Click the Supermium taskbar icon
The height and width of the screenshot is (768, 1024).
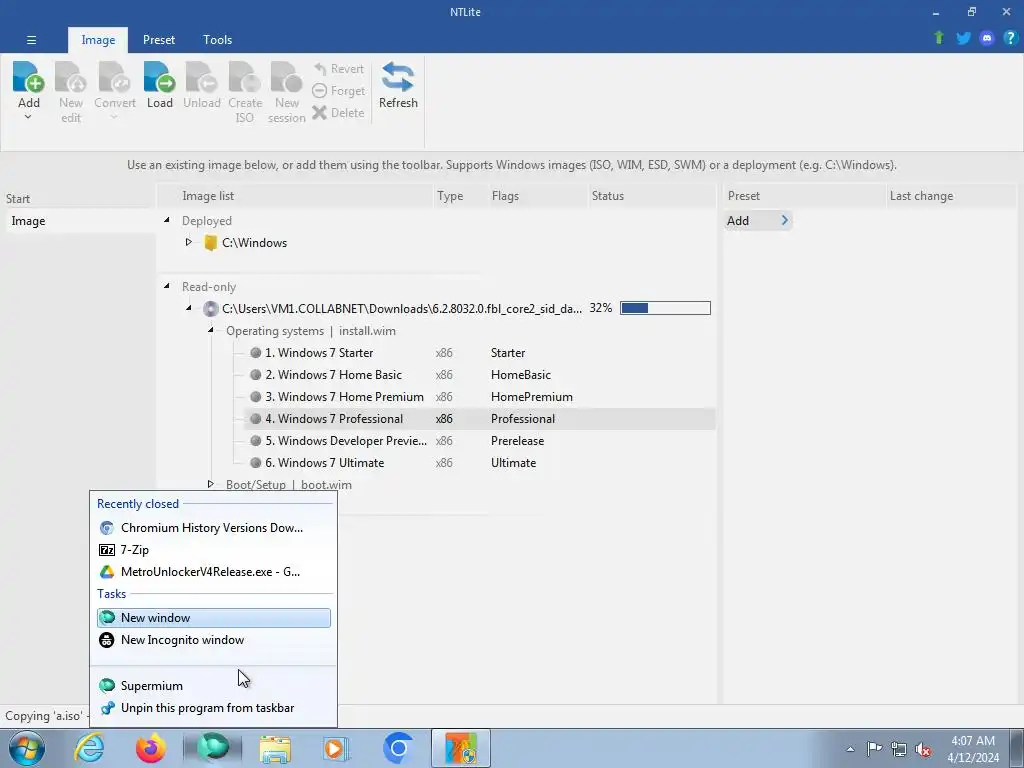(213, 748)
